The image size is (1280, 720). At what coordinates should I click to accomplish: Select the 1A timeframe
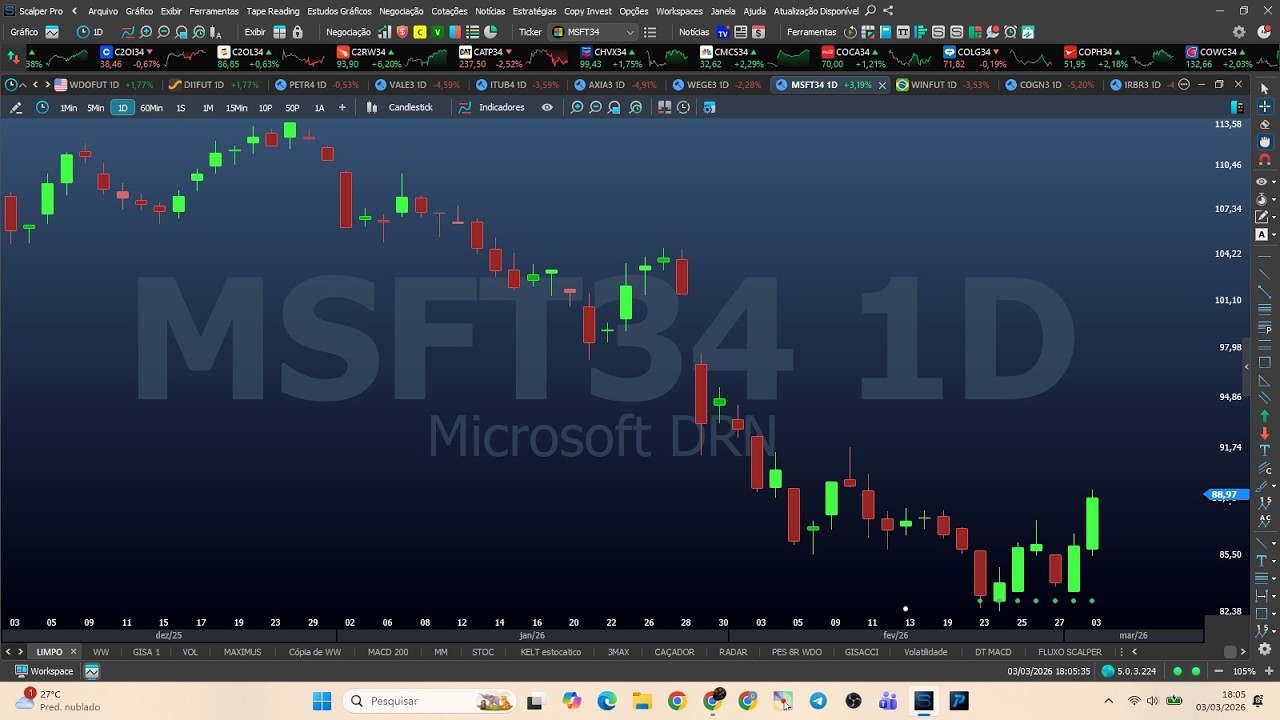point(319,107)
